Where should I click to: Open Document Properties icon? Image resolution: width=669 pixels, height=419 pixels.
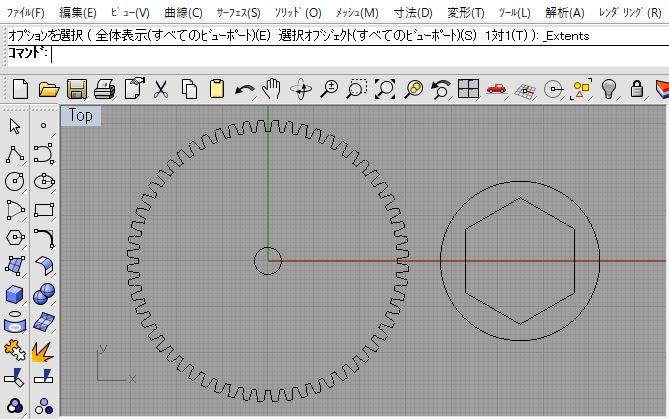135,89
